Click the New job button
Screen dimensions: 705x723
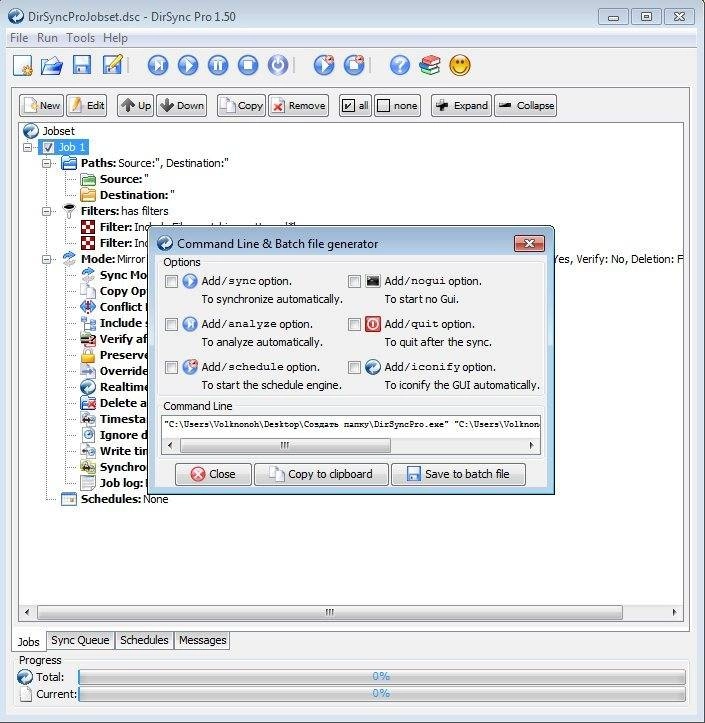41,106
